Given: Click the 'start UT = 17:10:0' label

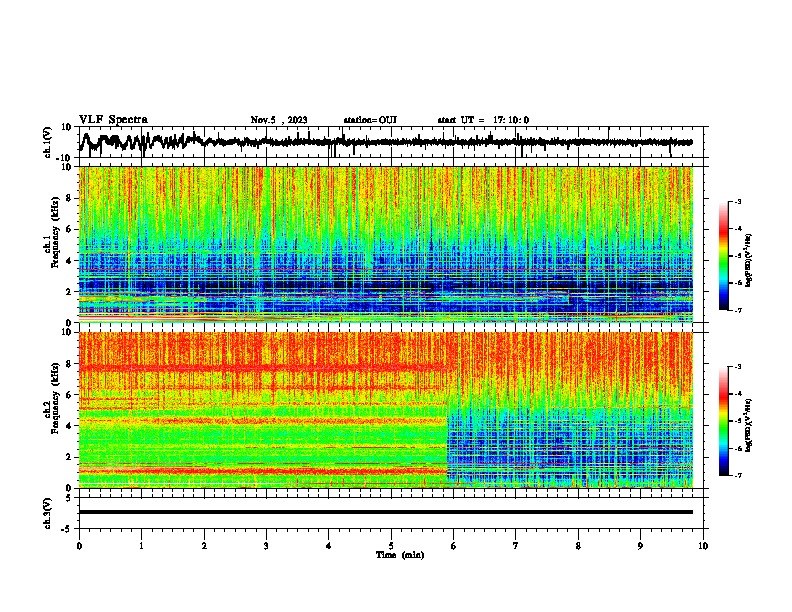Looking at the screenshot, I should [483, 120].
